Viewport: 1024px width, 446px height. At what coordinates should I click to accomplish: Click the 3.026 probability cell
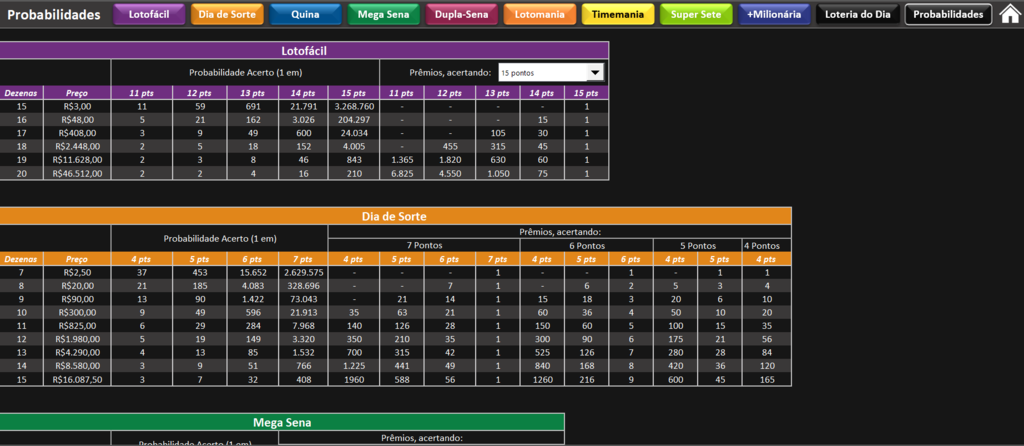click(x=304, y=119)
